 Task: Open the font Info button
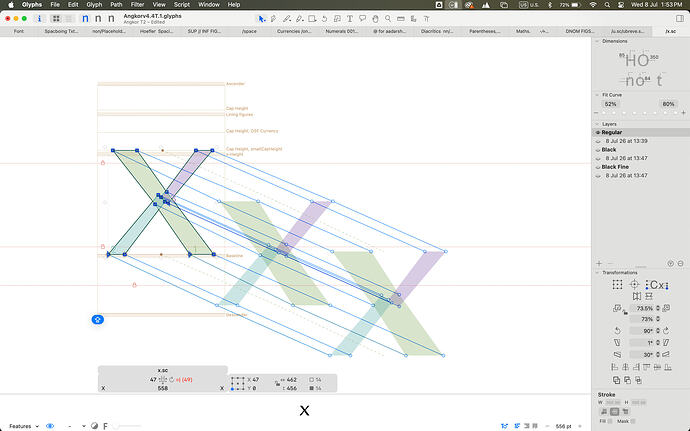coord(39,18)
